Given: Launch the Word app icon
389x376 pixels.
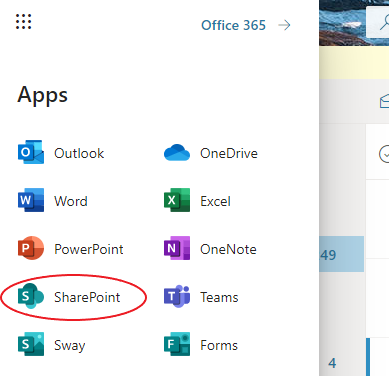Looking at the screenshot, I should (x=31, y=200).
